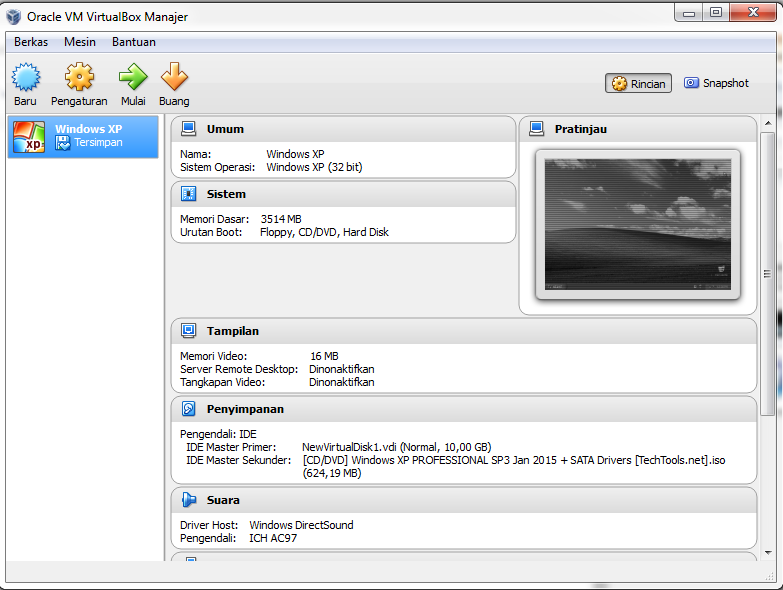Open the Tampilan section heading
Viewport: 783px width, 590px height.
pos(233,331)
